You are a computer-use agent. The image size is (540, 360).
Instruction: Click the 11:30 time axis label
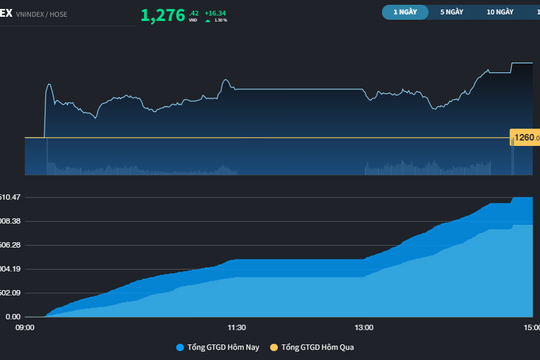pyautogui.click(x=237, y=328)
